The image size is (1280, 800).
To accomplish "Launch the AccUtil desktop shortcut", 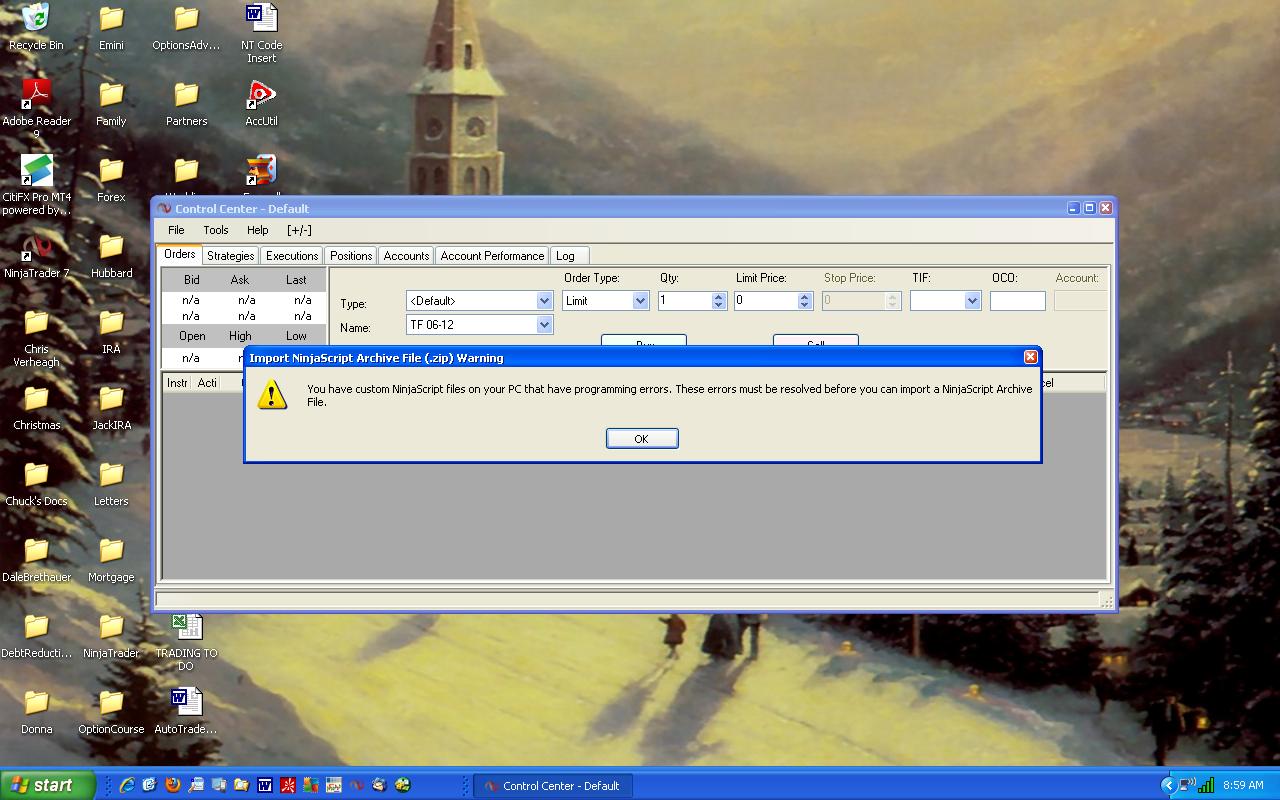I will click(261, 104).
